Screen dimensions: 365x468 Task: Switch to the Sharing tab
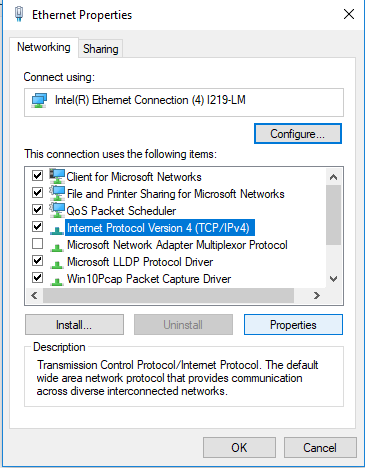pyautogui.click(x=101, y=49)
